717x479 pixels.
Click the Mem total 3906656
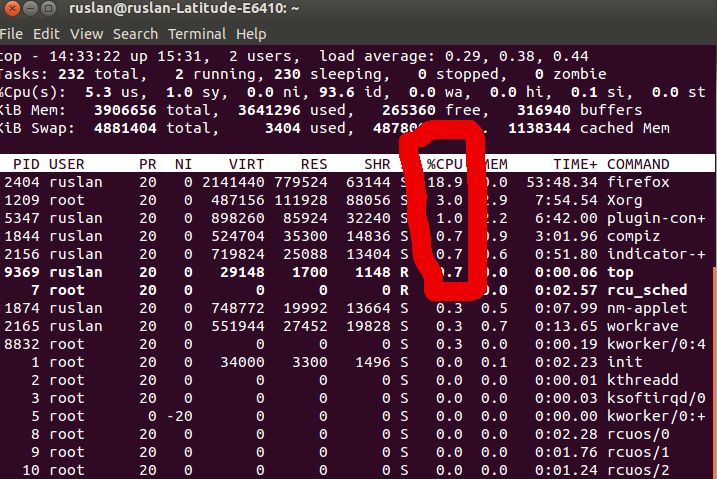click(125, 110)
